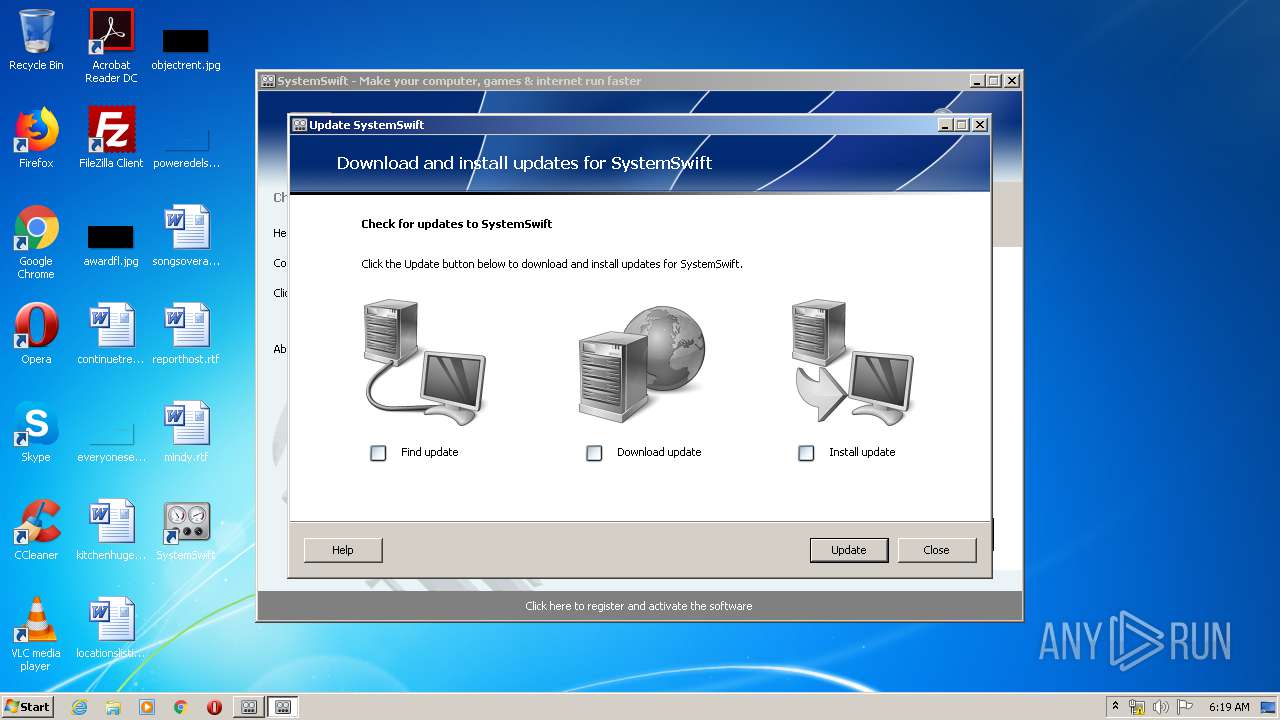
Task: Minimize the Update SystemSwift dialog
Action: pyautogui.click(x=945, y=125)
